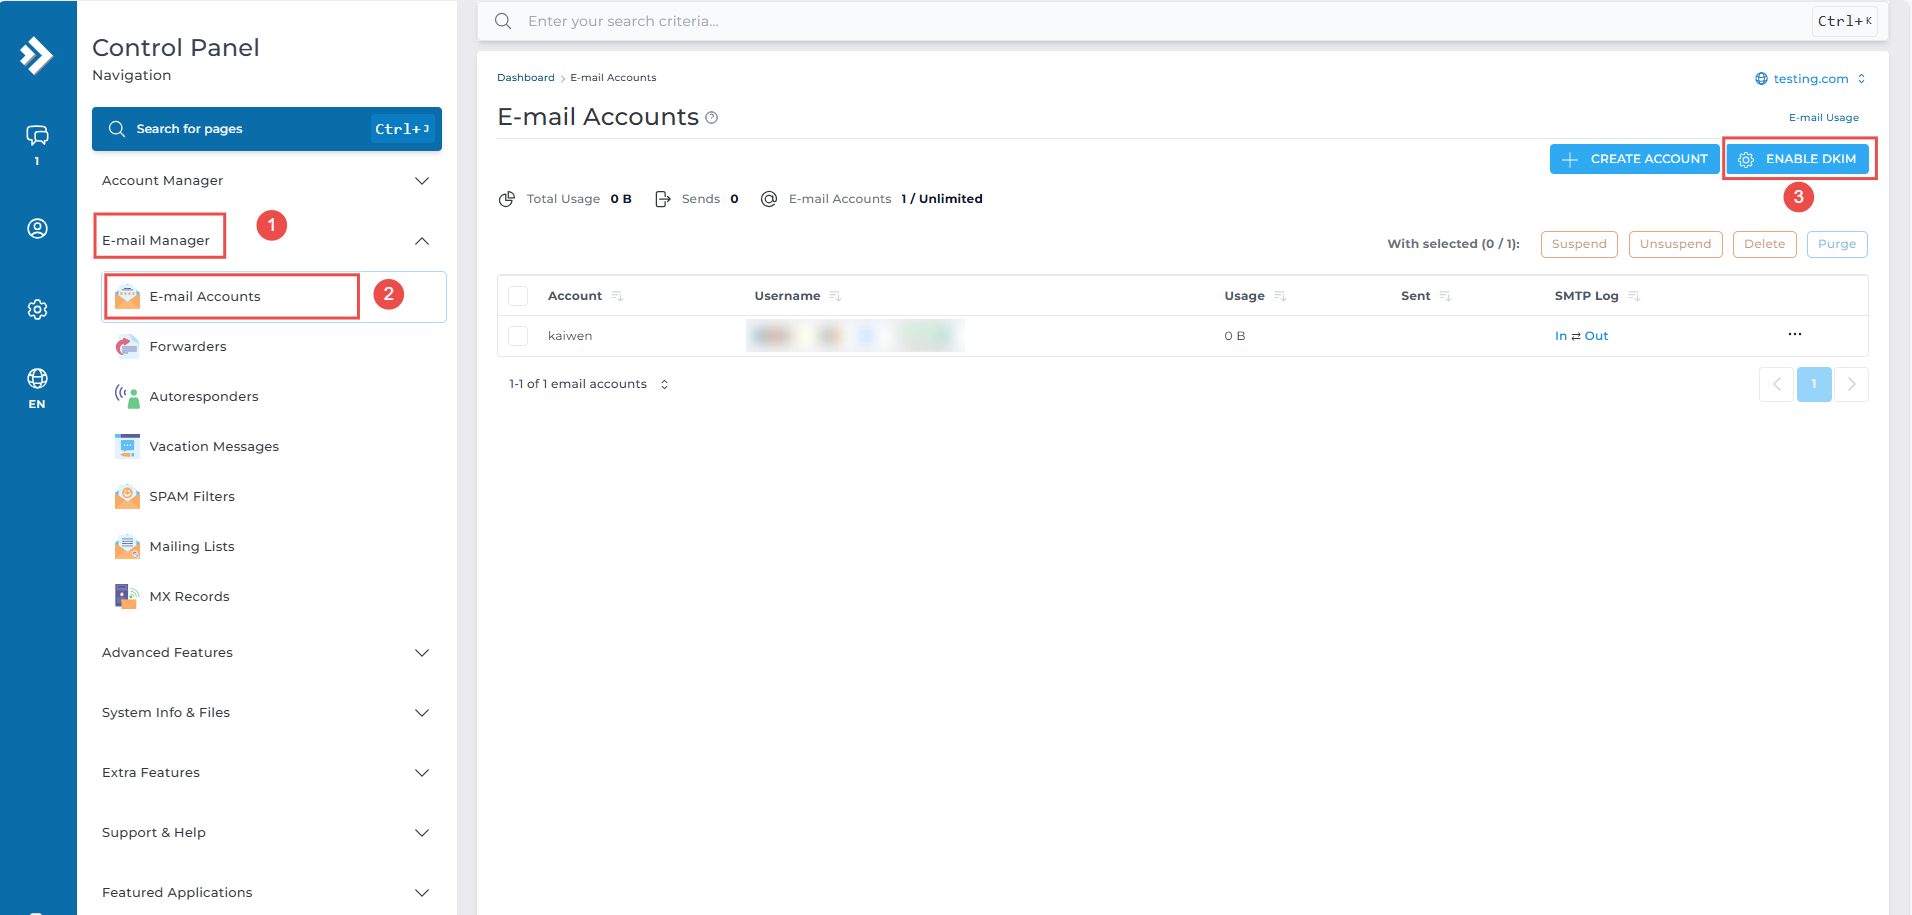Click the messages chat icon in left rail
1912x915 pixels.
pos(37,136)
